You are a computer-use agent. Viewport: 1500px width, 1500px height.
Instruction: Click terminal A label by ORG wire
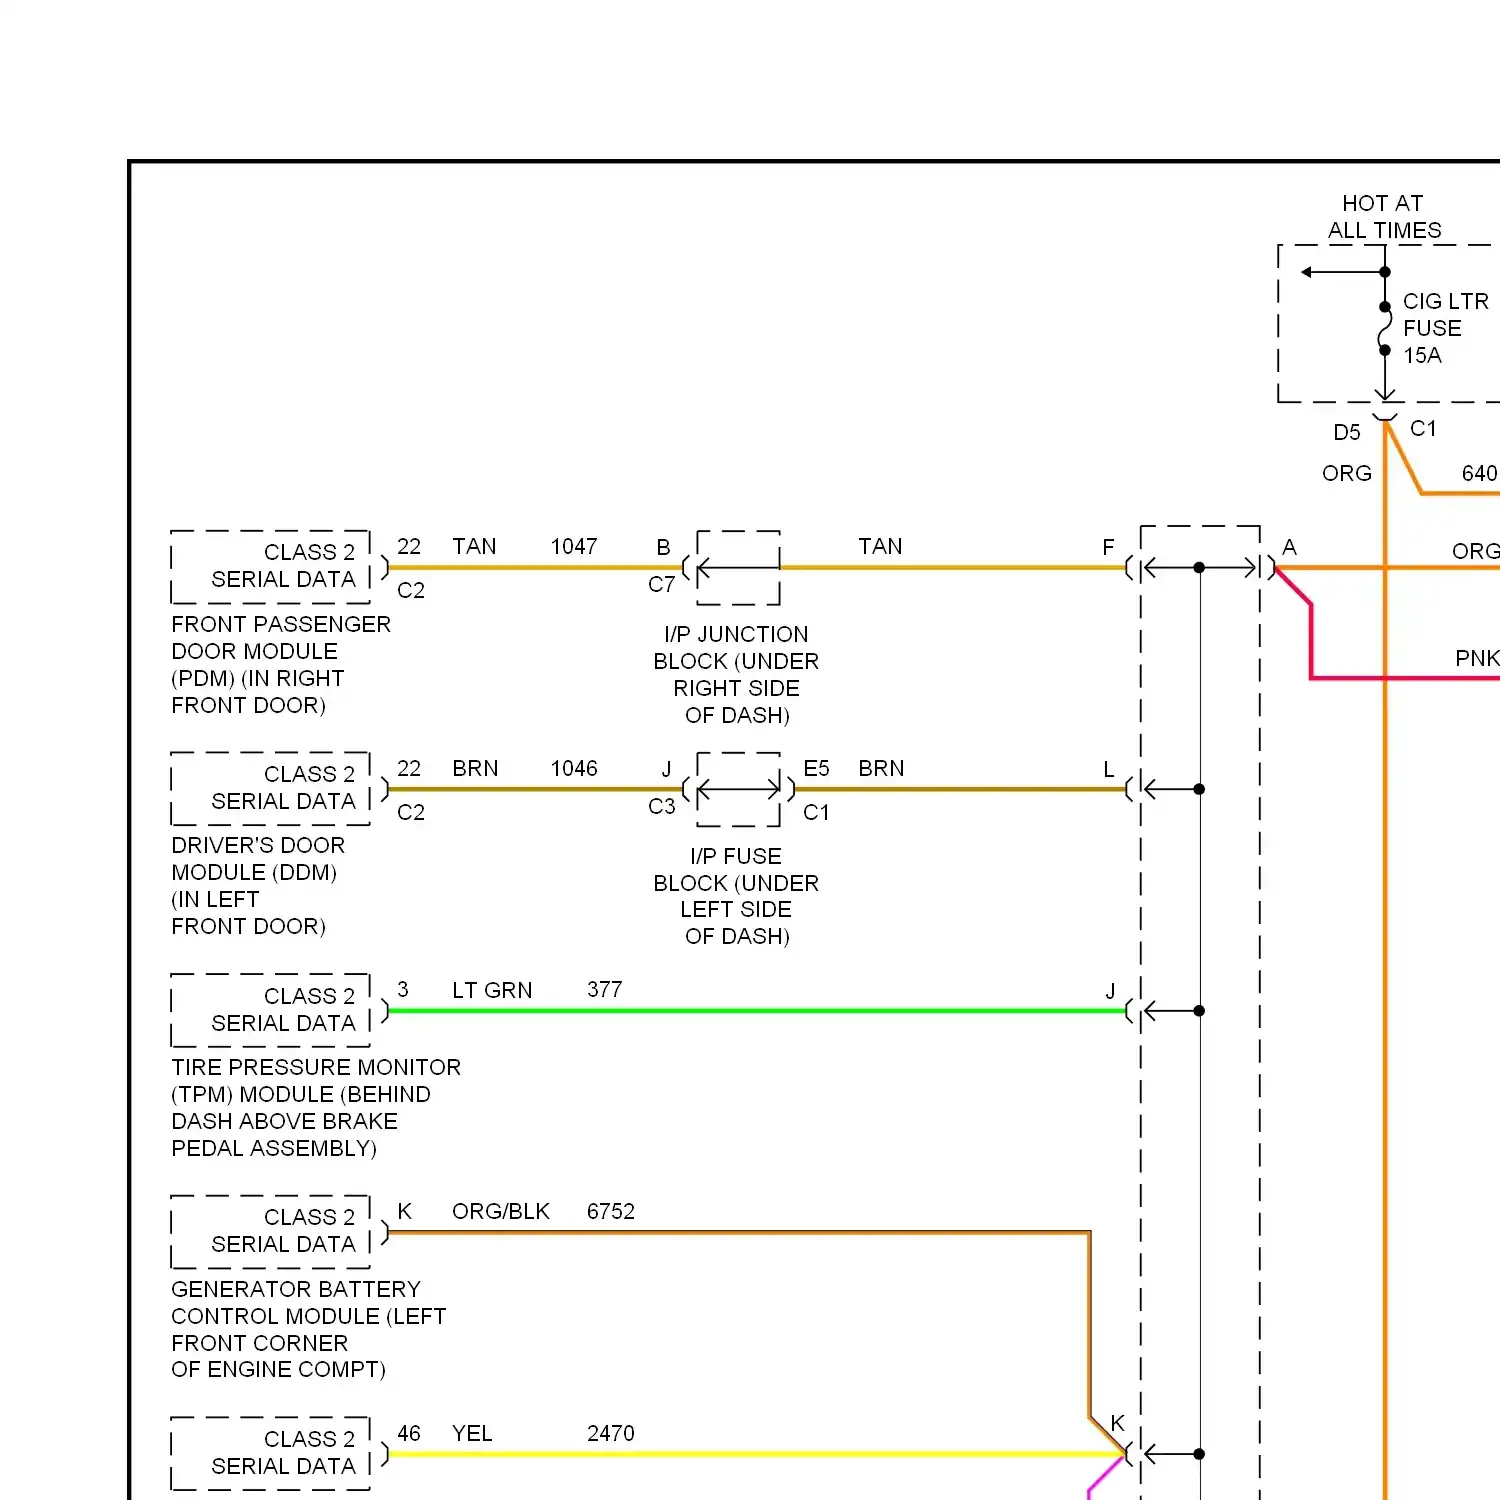pos(1289,547)
